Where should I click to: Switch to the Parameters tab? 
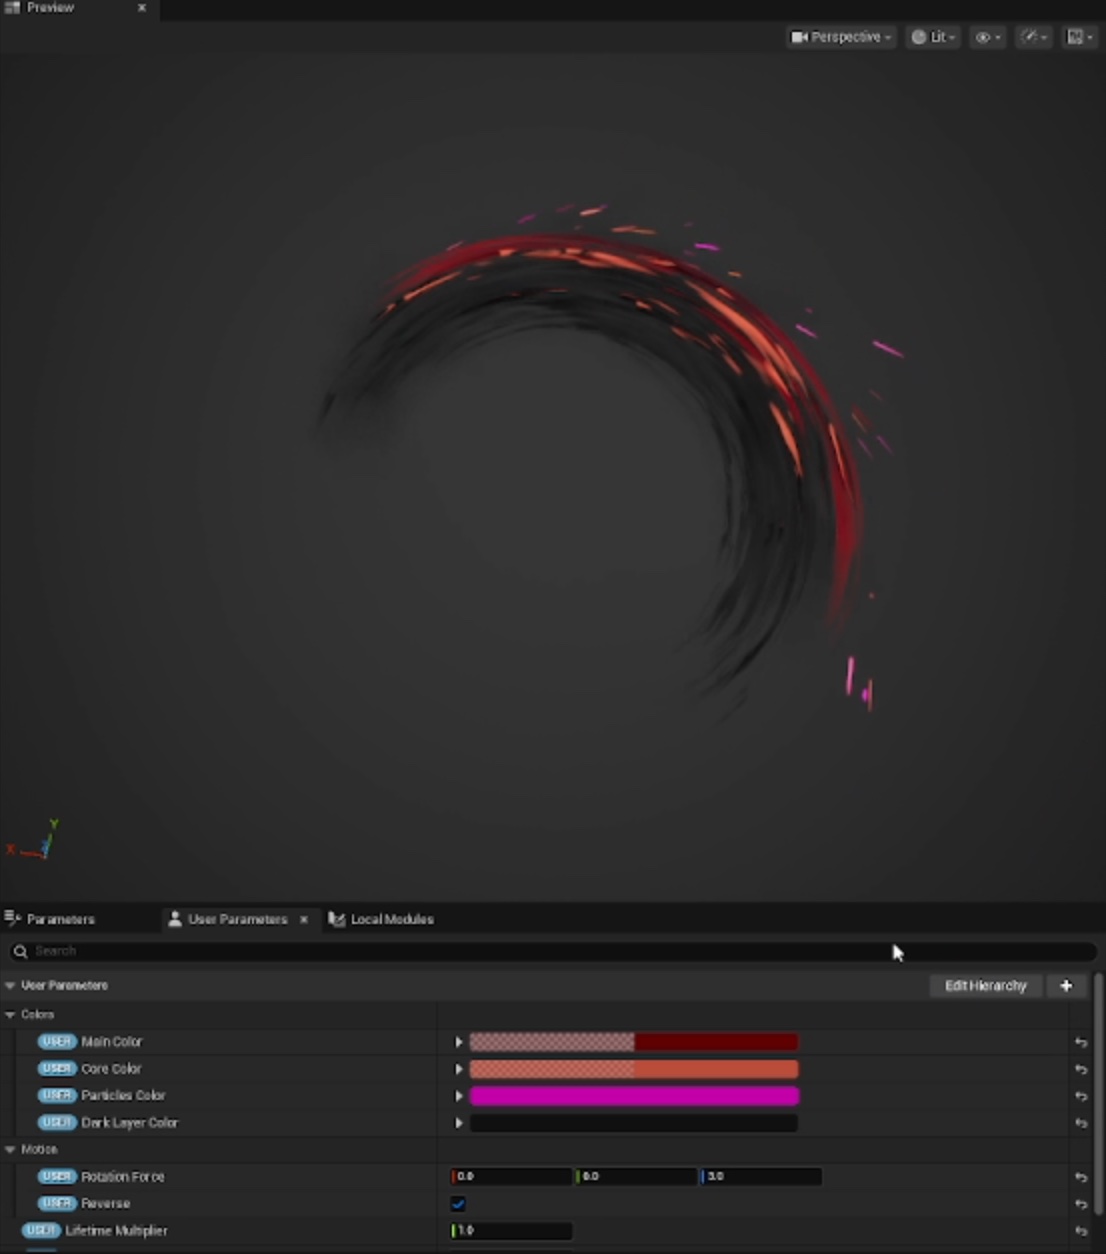click(60, 919)
